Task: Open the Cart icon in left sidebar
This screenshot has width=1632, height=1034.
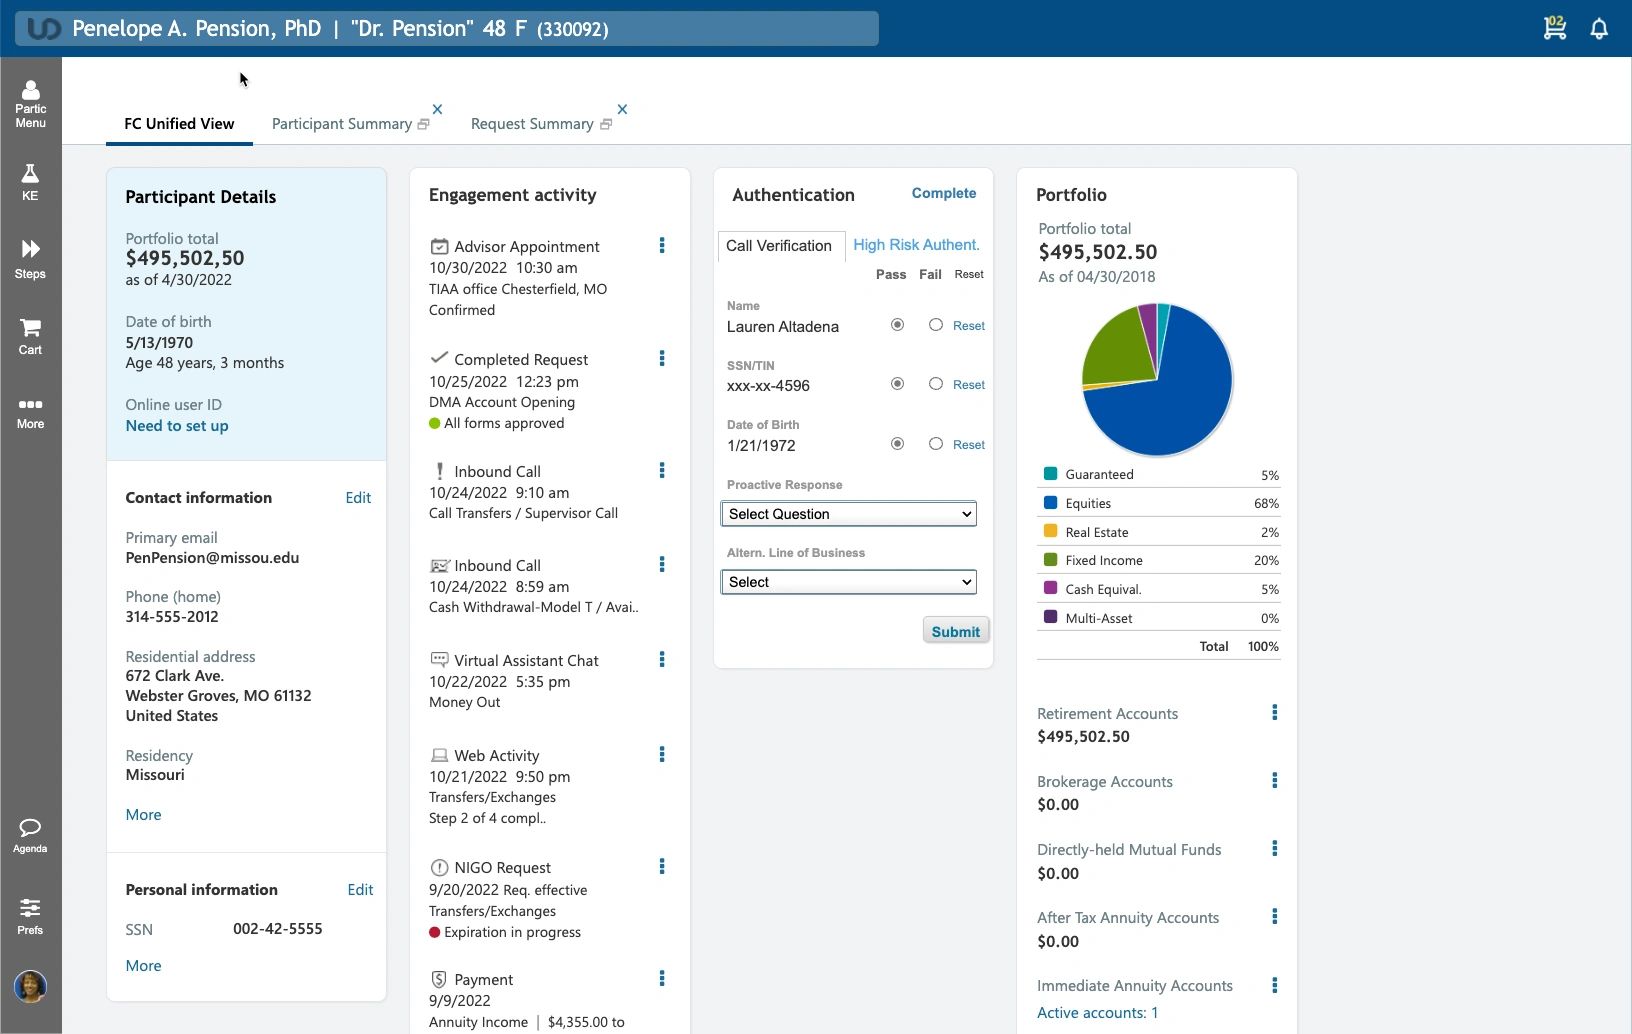Action: point(30,335)
